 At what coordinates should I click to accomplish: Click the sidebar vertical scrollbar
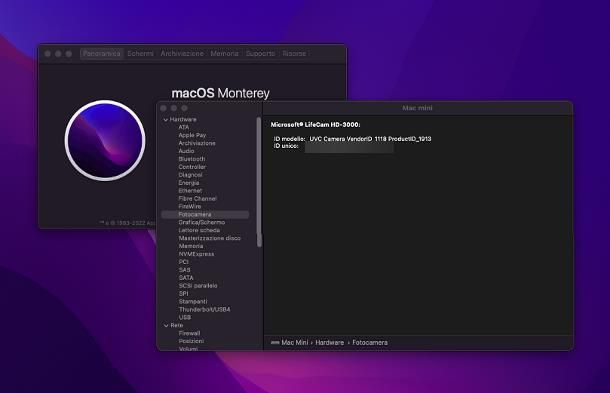[x=259, y=182]
